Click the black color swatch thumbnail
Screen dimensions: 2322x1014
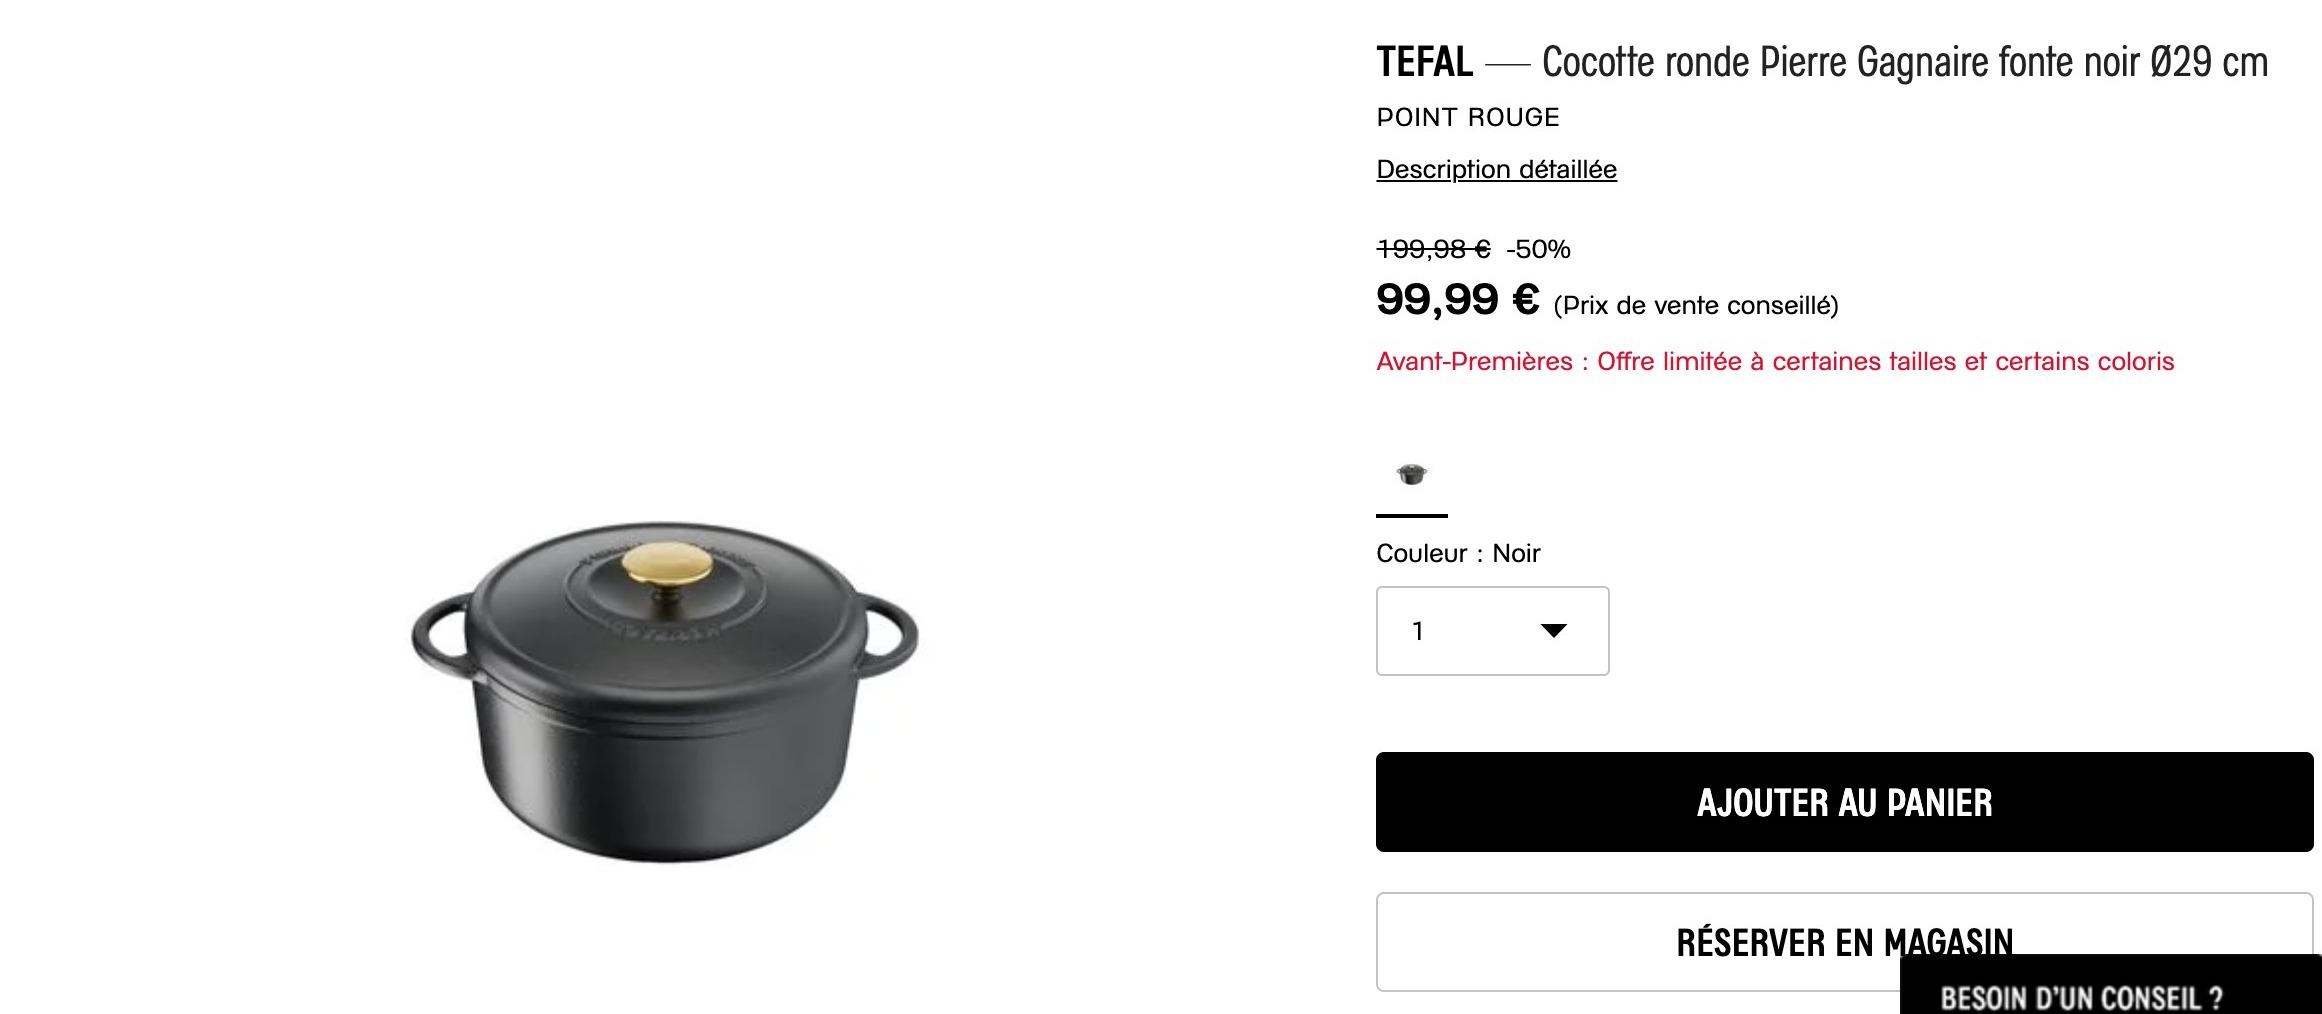pos(1411,474)
